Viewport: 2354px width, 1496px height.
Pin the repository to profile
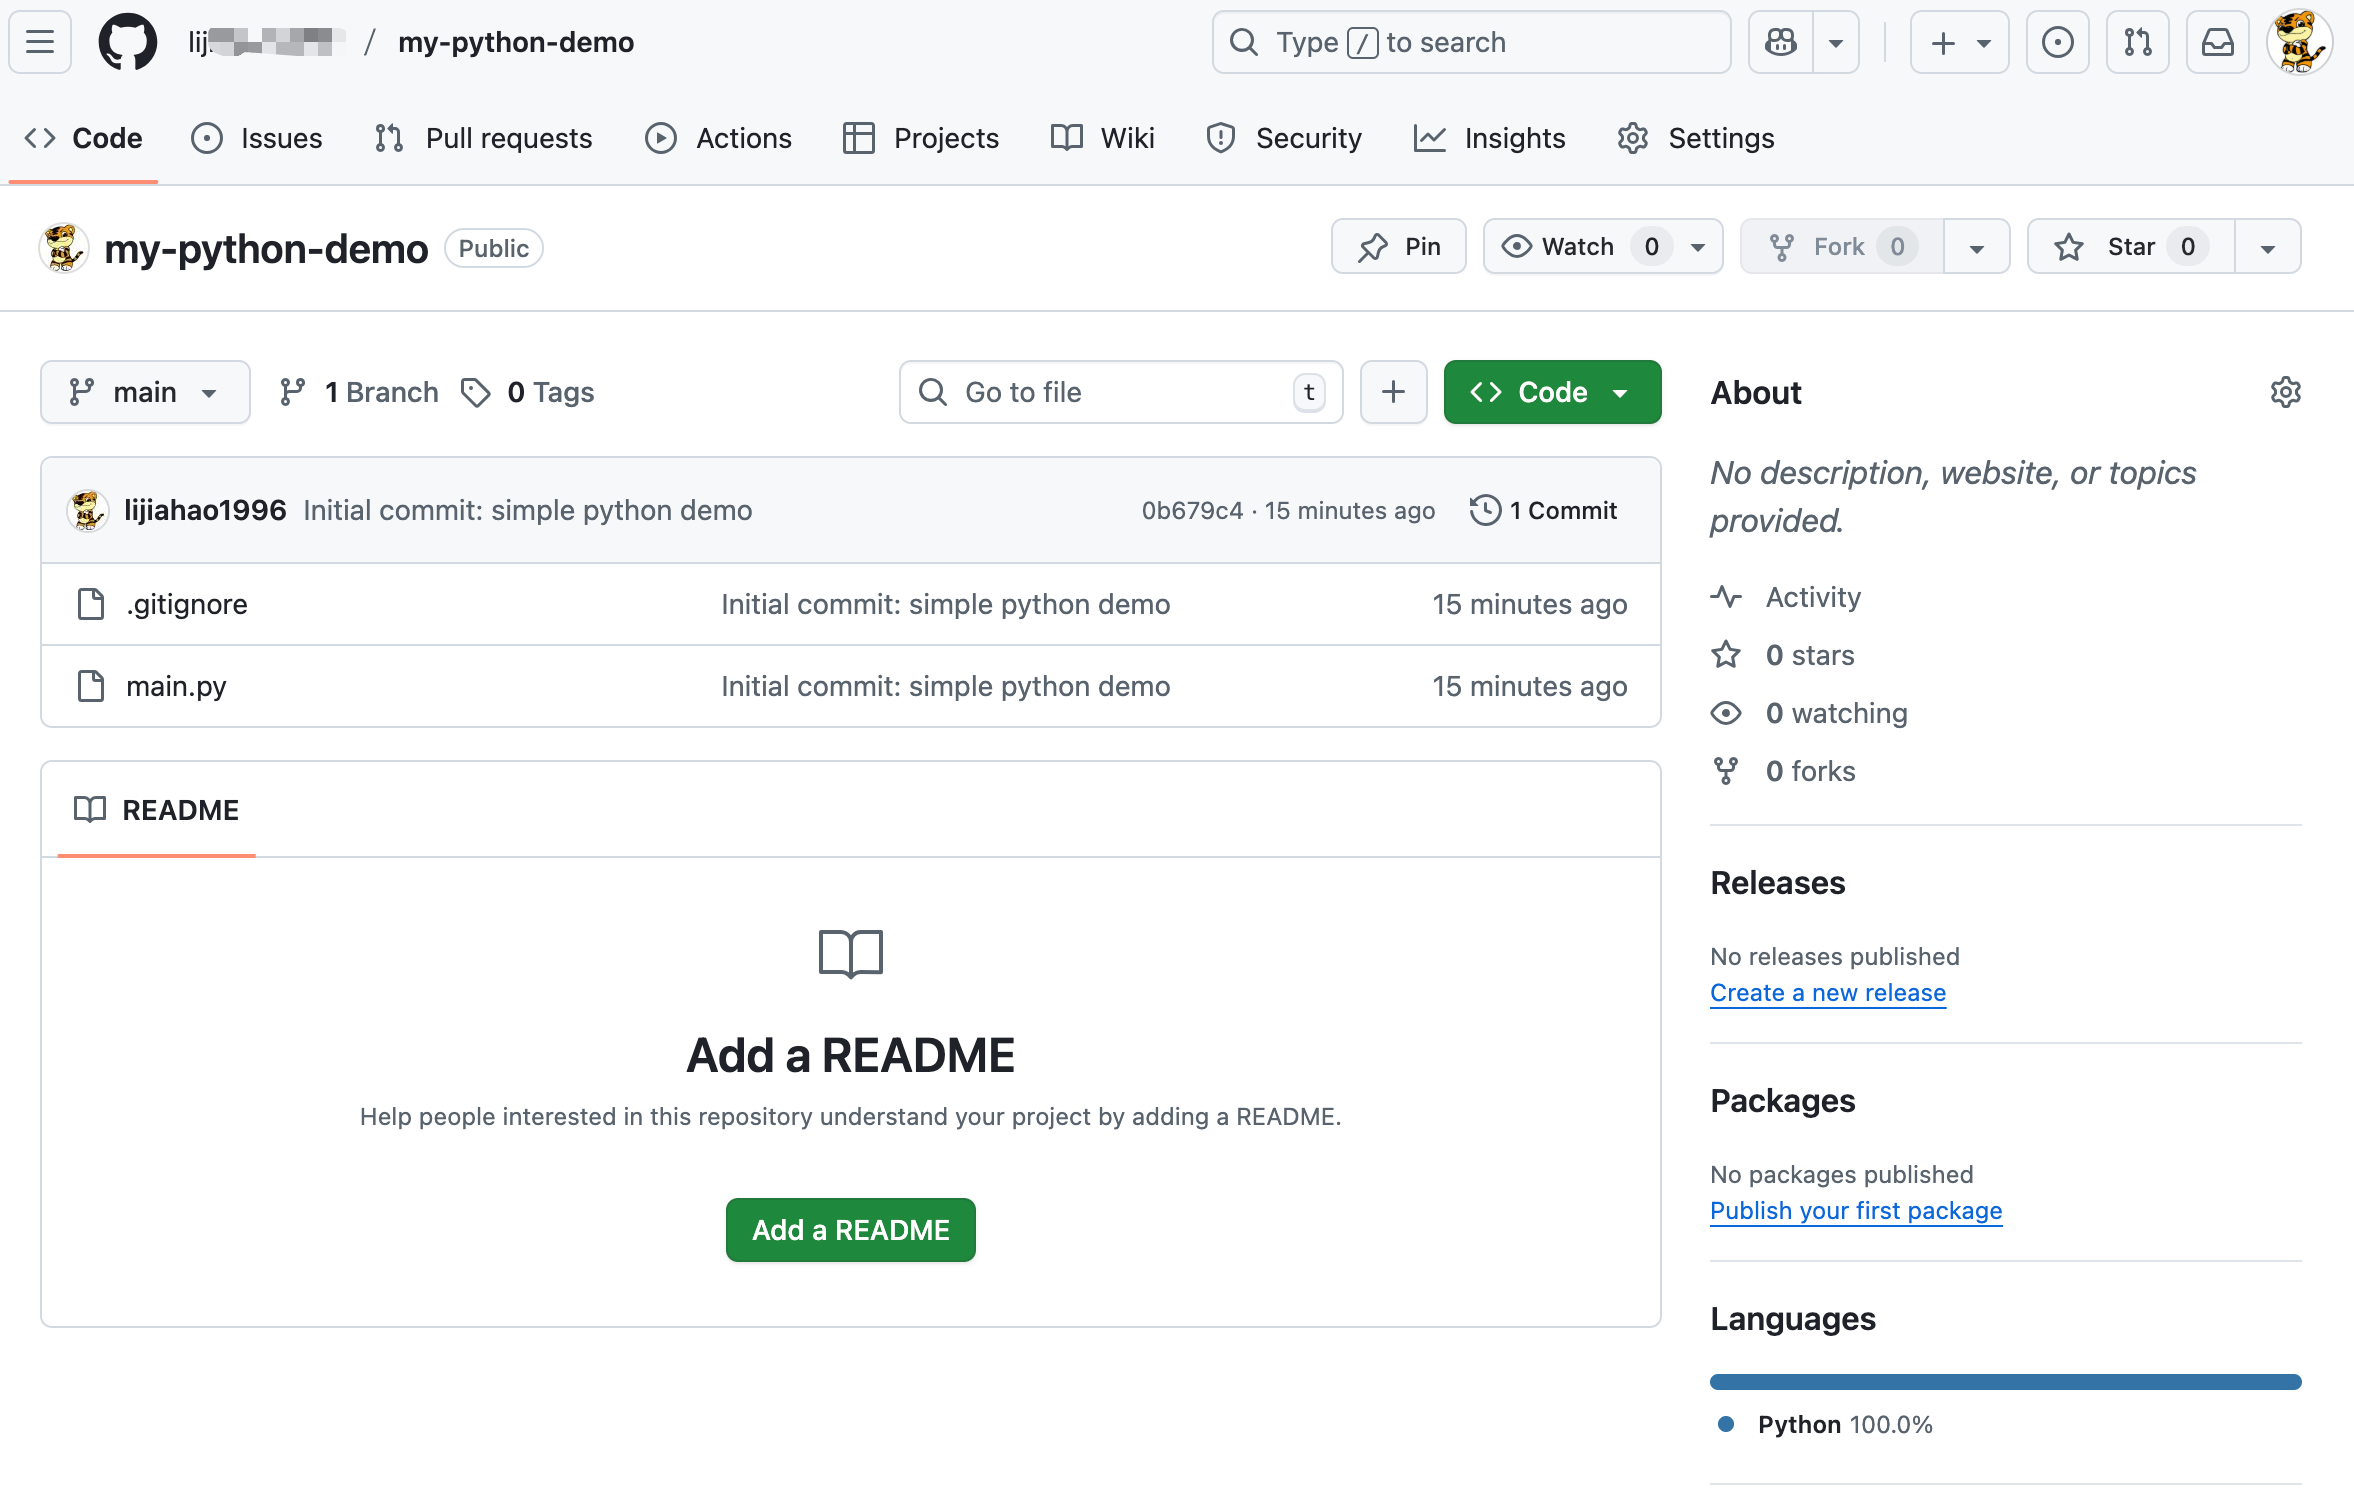(x=1398, y=247)
